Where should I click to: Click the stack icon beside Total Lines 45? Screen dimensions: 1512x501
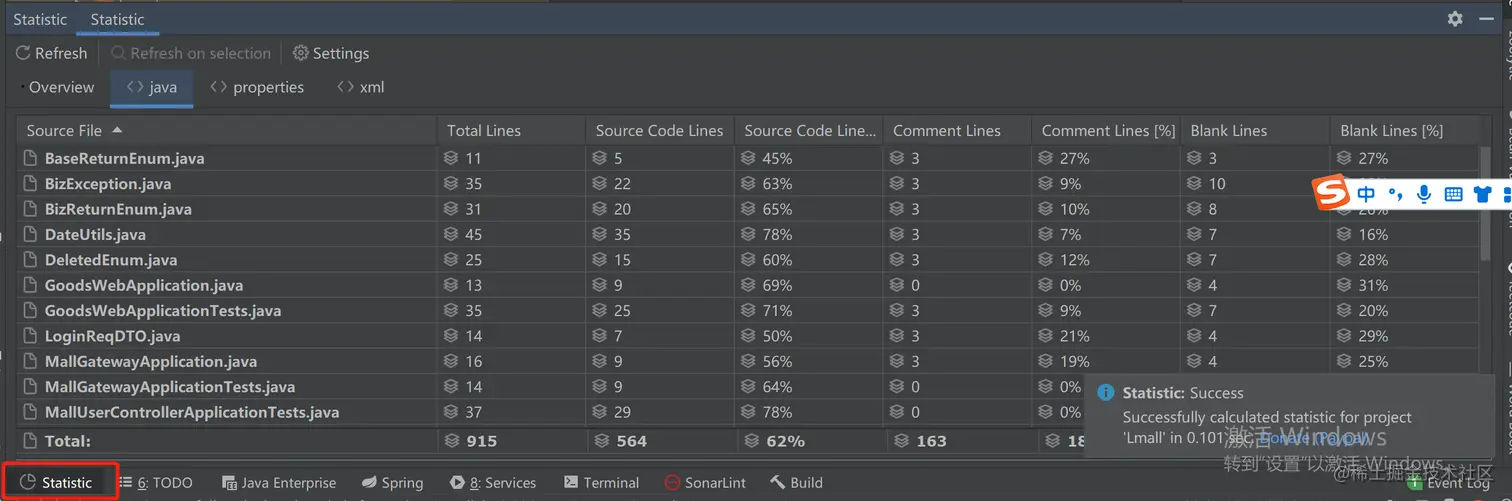coord(452,234)
